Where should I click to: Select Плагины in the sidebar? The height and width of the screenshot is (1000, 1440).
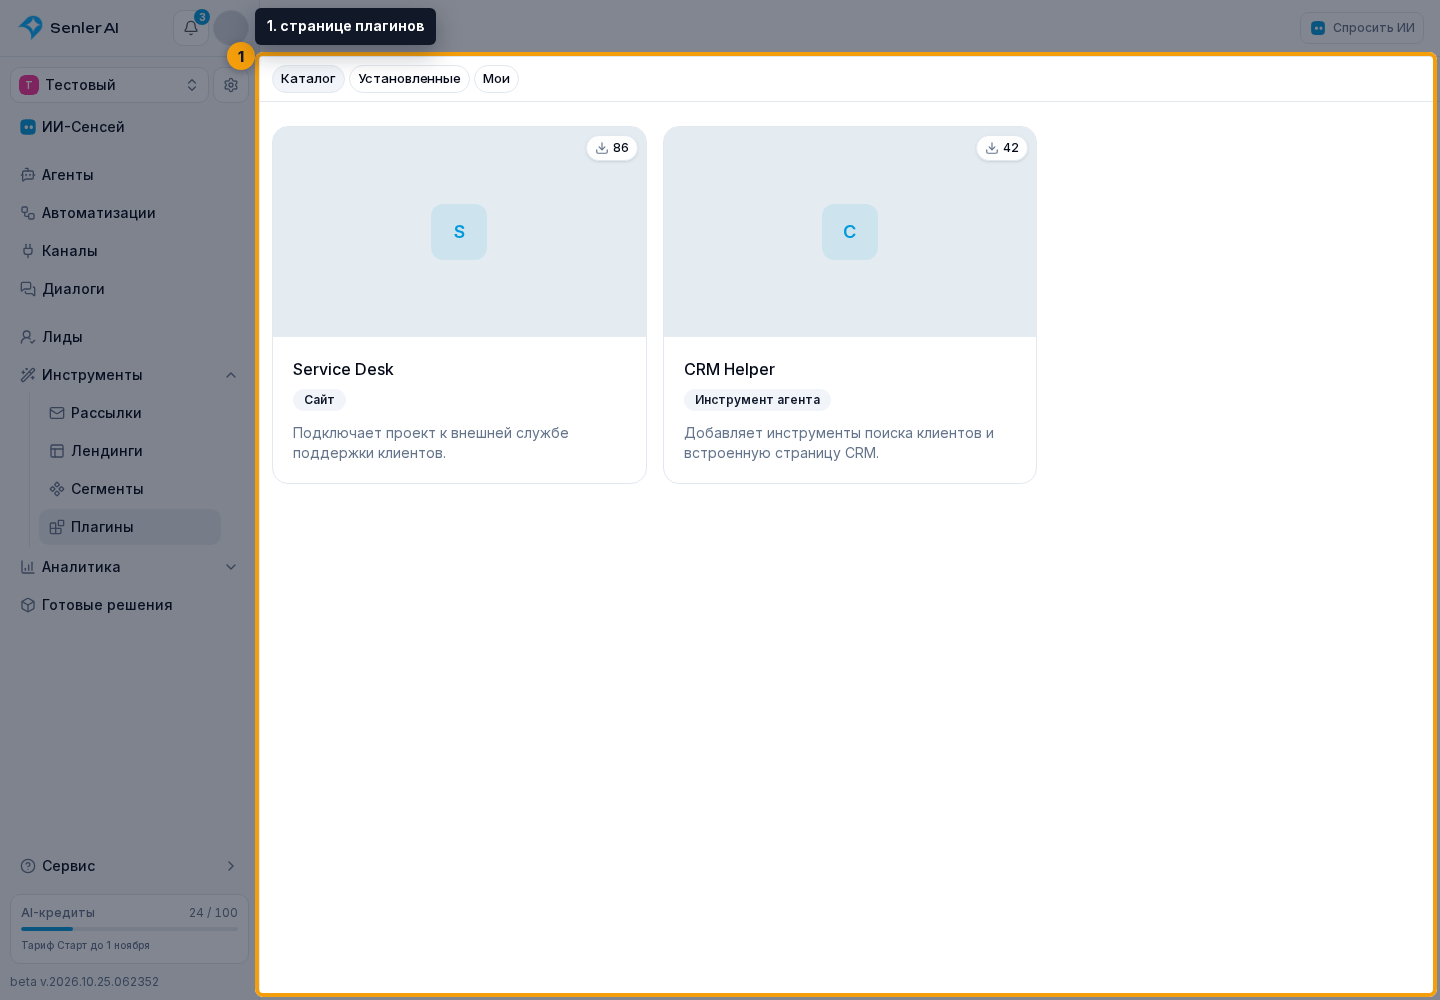[x=130, y=527]
